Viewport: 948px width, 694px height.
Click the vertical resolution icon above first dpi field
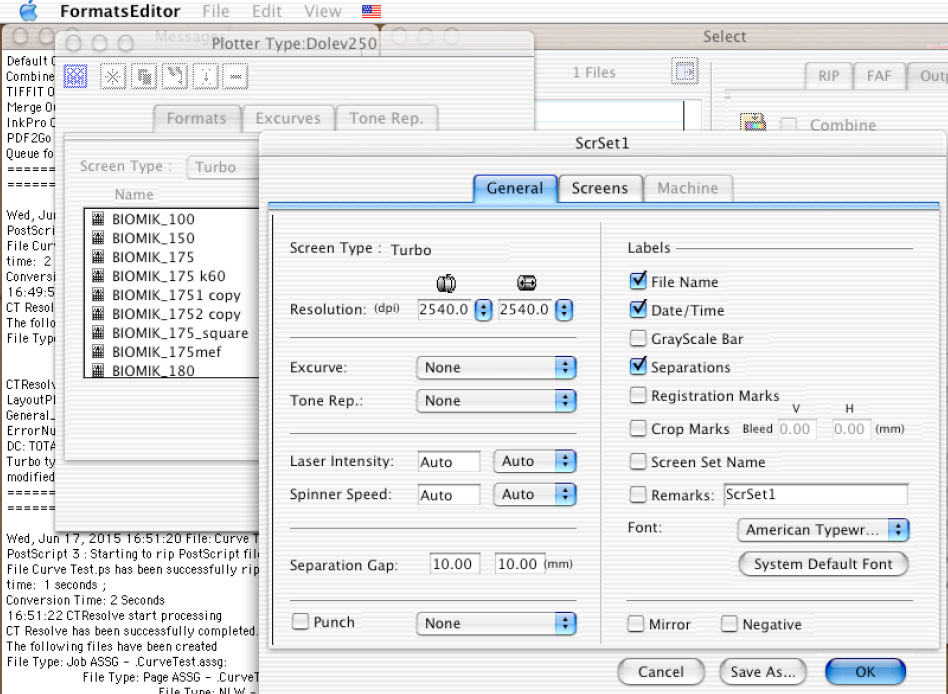(446, 283)
